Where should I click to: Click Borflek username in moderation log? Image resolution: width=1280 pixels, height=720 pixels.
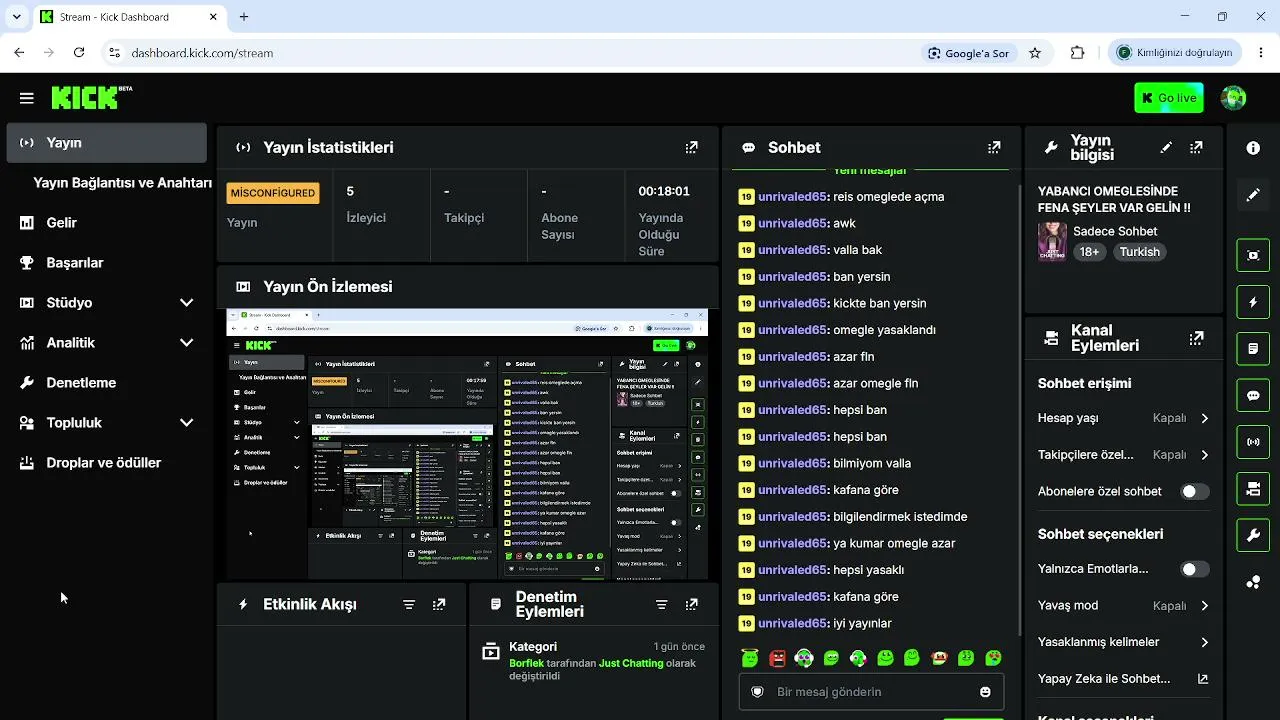click(x=527, y=663)
